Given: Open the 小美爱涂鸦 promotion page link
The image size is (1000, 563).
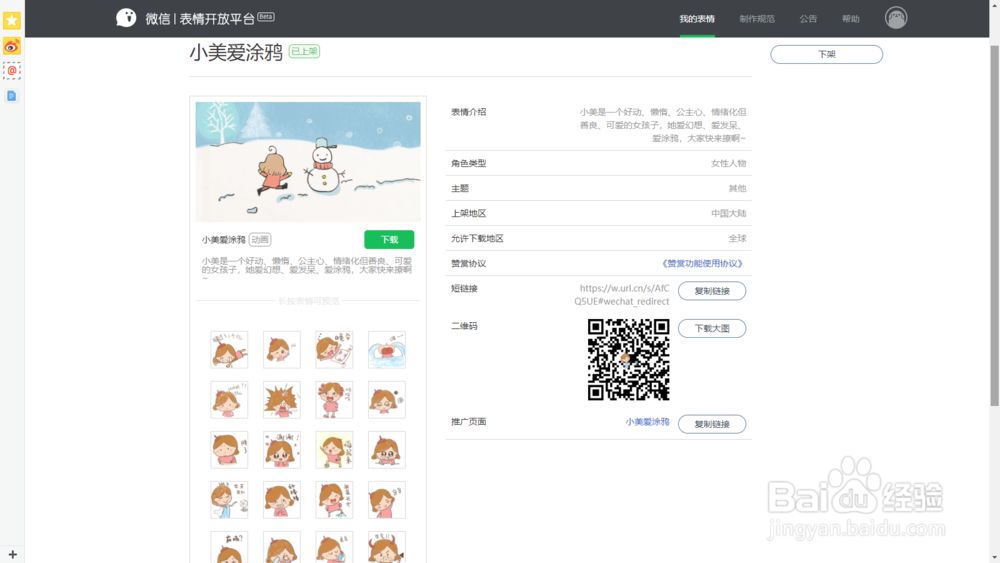Looking at the screenshot, I should (x=647, y=422).
